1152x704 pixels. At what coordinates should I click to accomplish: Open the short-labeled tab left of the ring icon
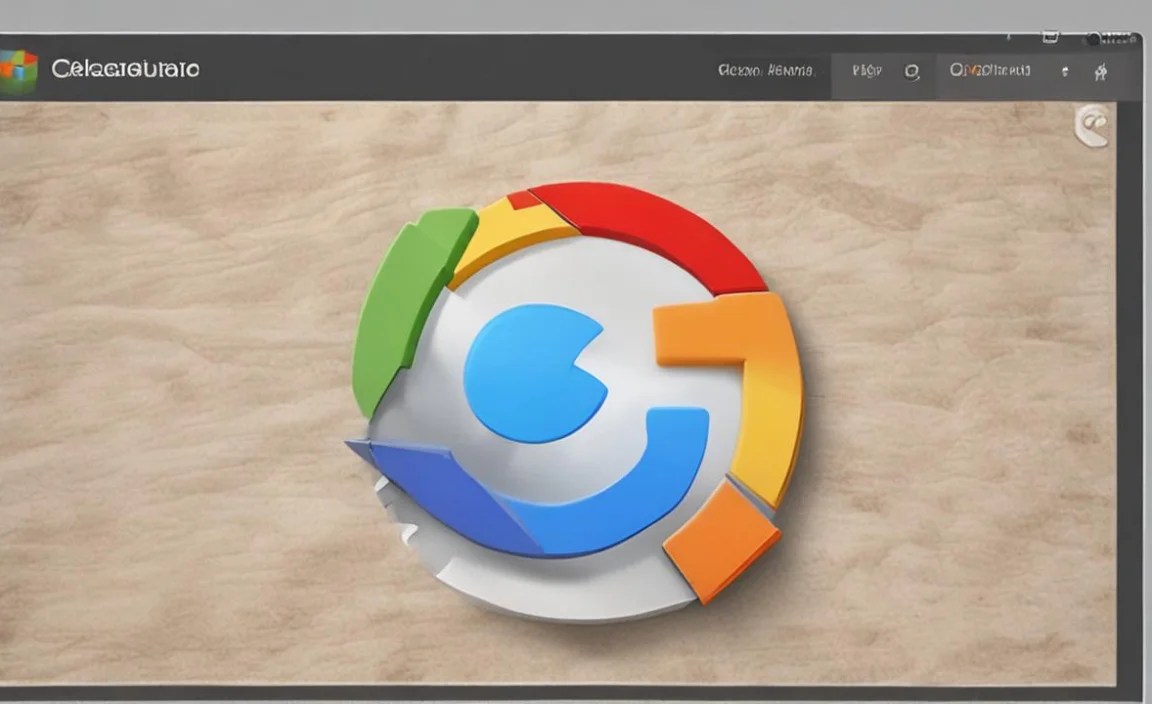click(867, 71)
